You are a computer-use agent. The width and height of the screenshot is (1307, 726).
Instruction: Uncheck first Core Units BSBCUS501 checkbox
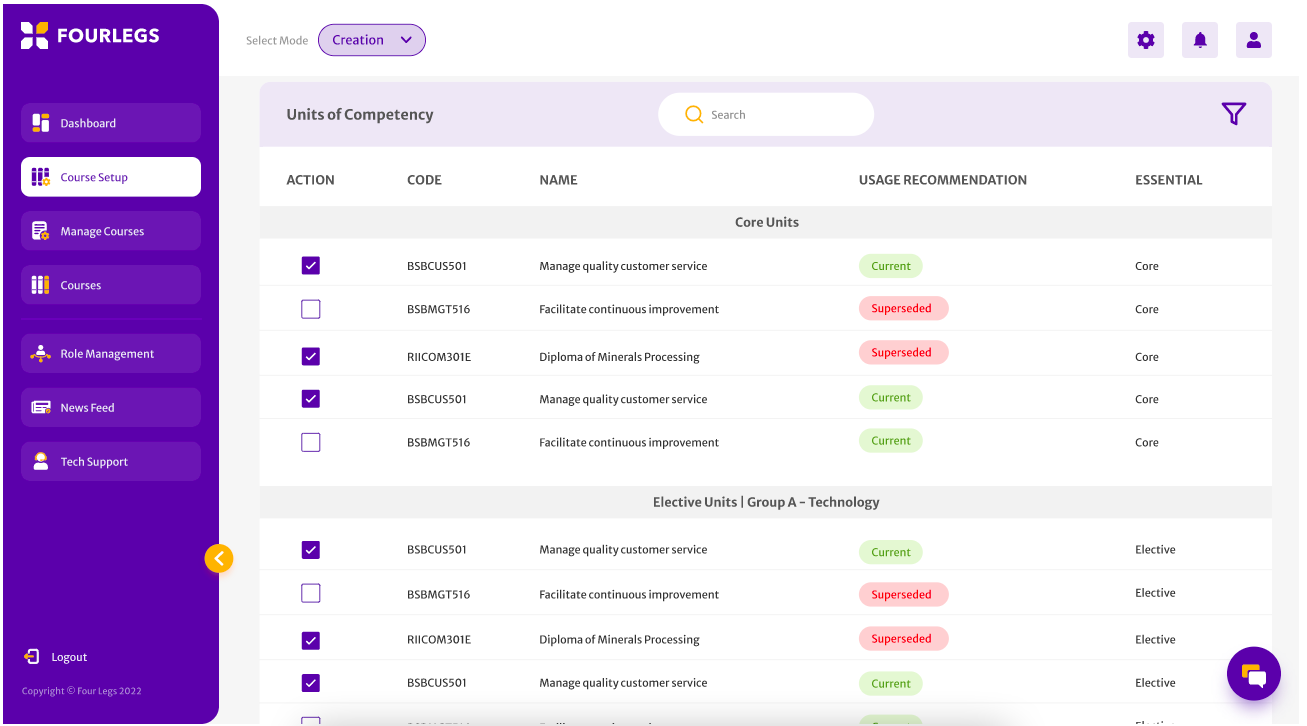[x=311, y=266]
